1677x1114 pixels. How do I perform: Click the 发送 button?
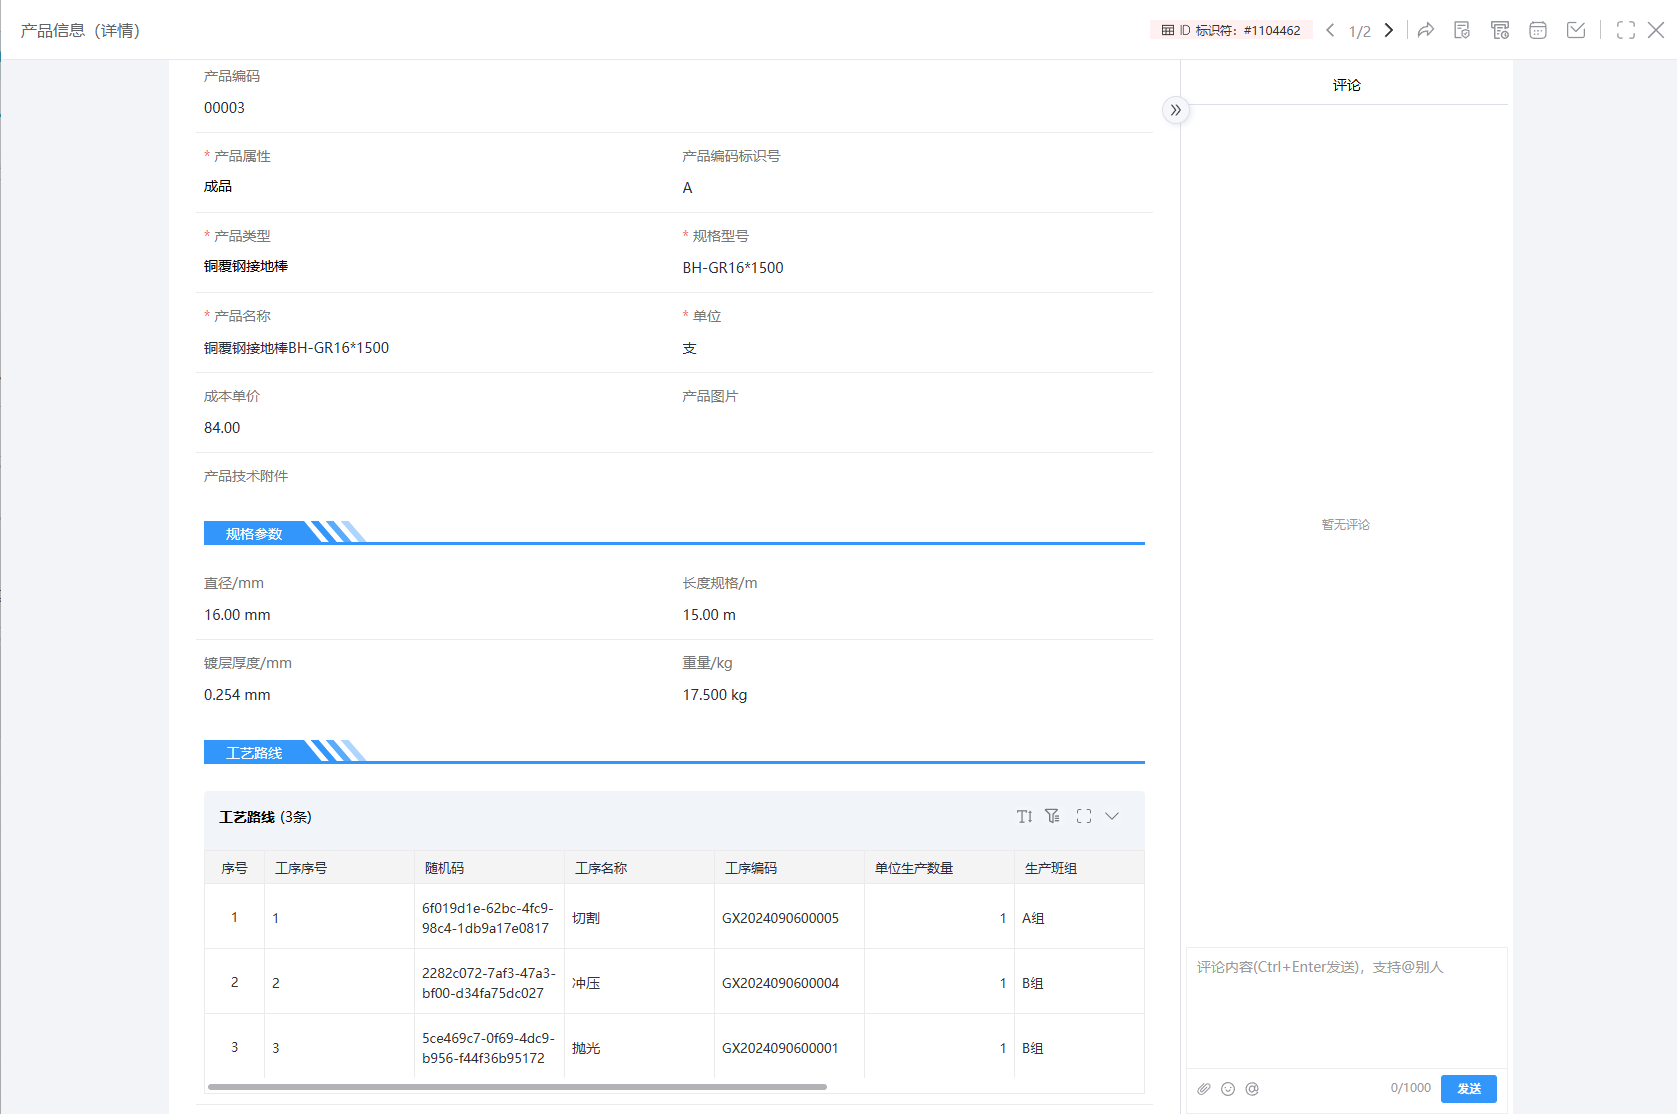(x=1468, y=1089)
